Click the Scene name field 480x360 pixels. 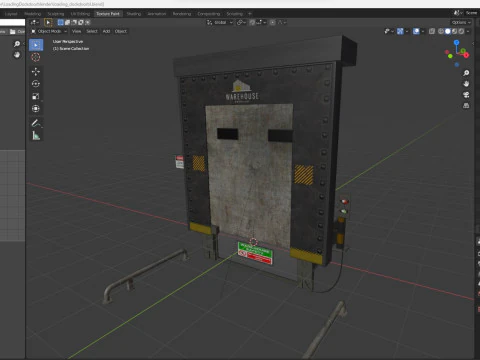[471, 13]
